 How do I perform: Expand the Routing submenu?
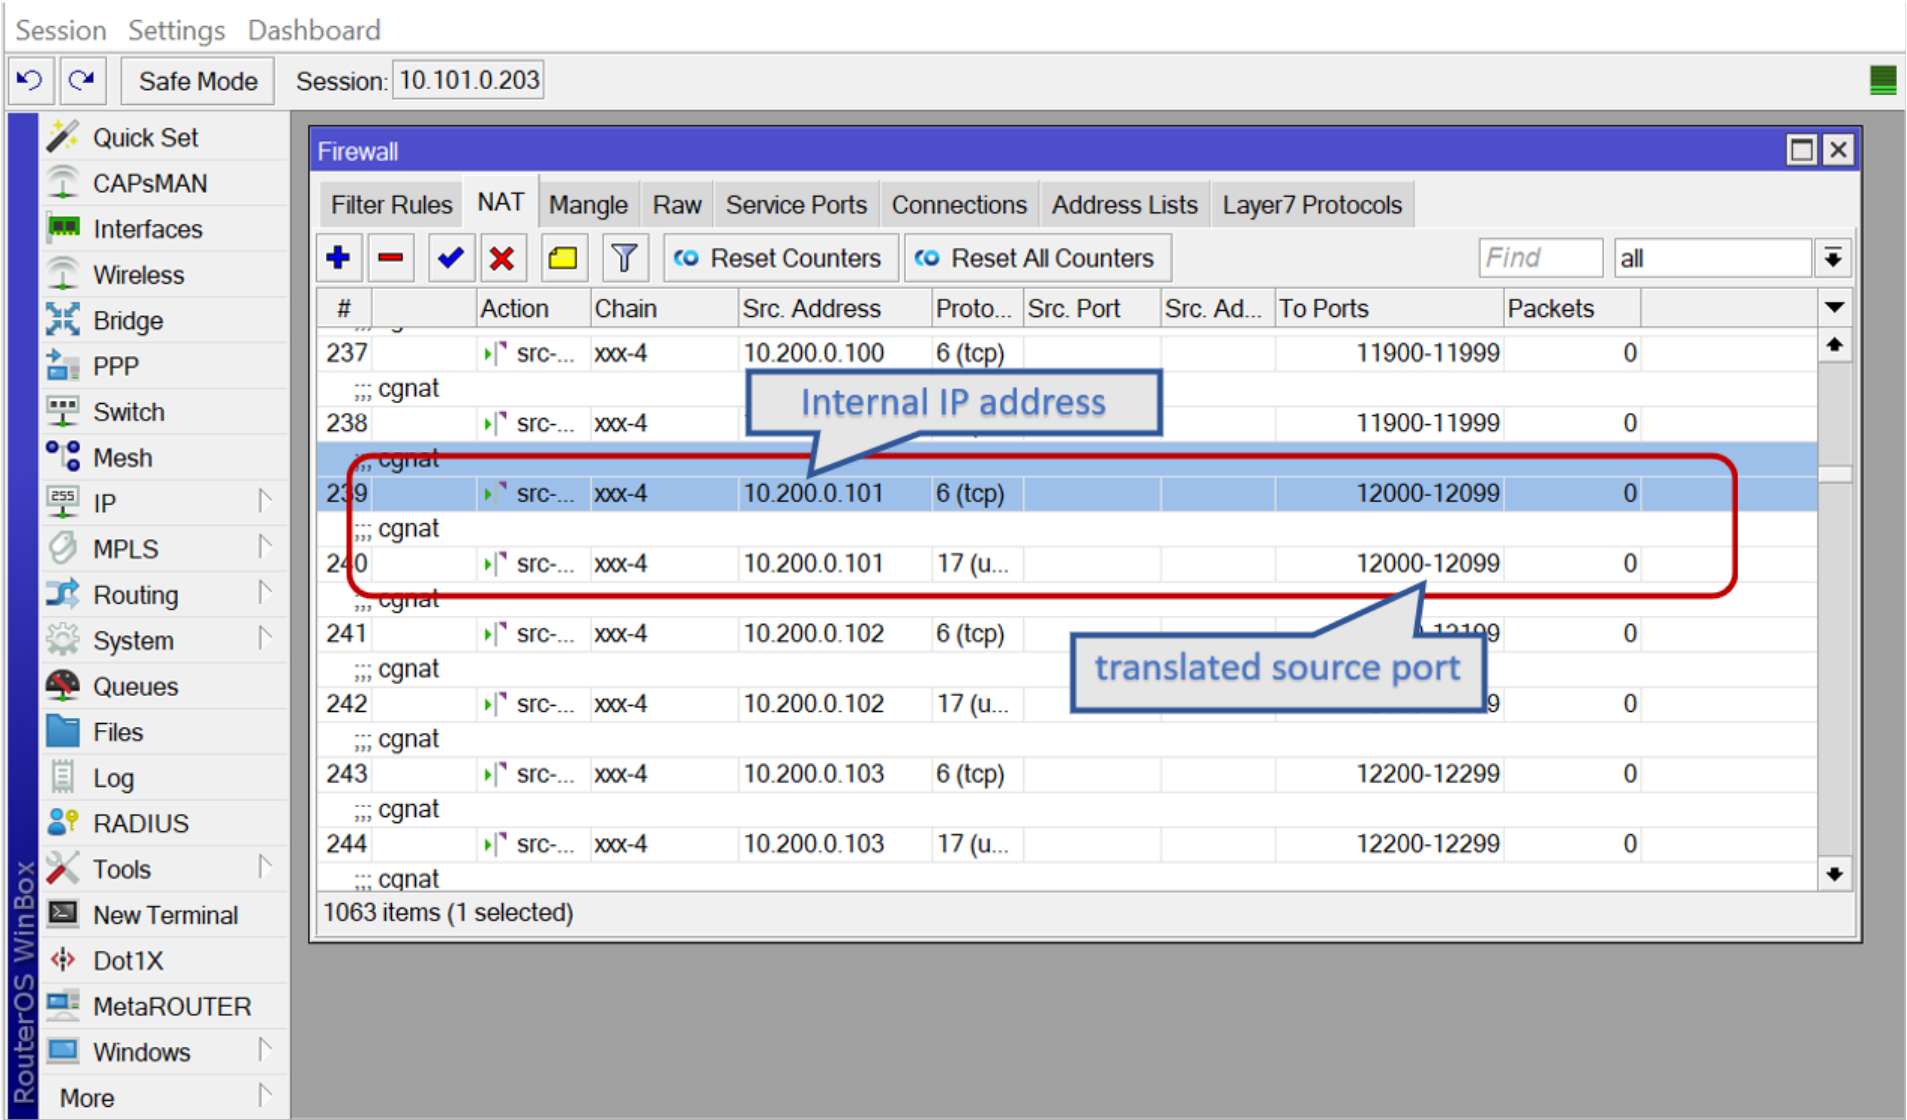pyautogui.click(x=265, y=593)
